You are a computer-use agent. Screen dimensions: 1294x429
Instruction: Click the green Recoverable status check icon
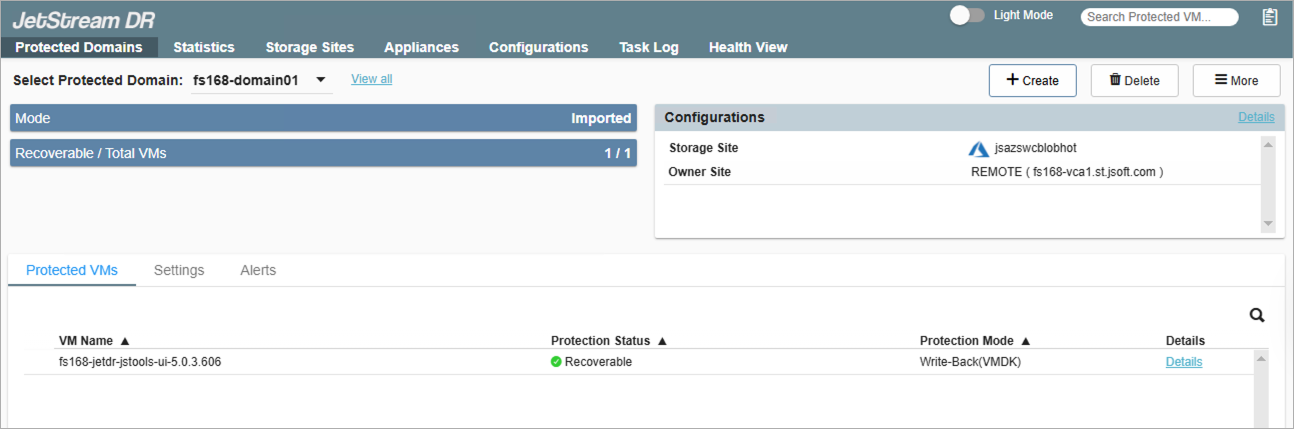click(556, 362)
